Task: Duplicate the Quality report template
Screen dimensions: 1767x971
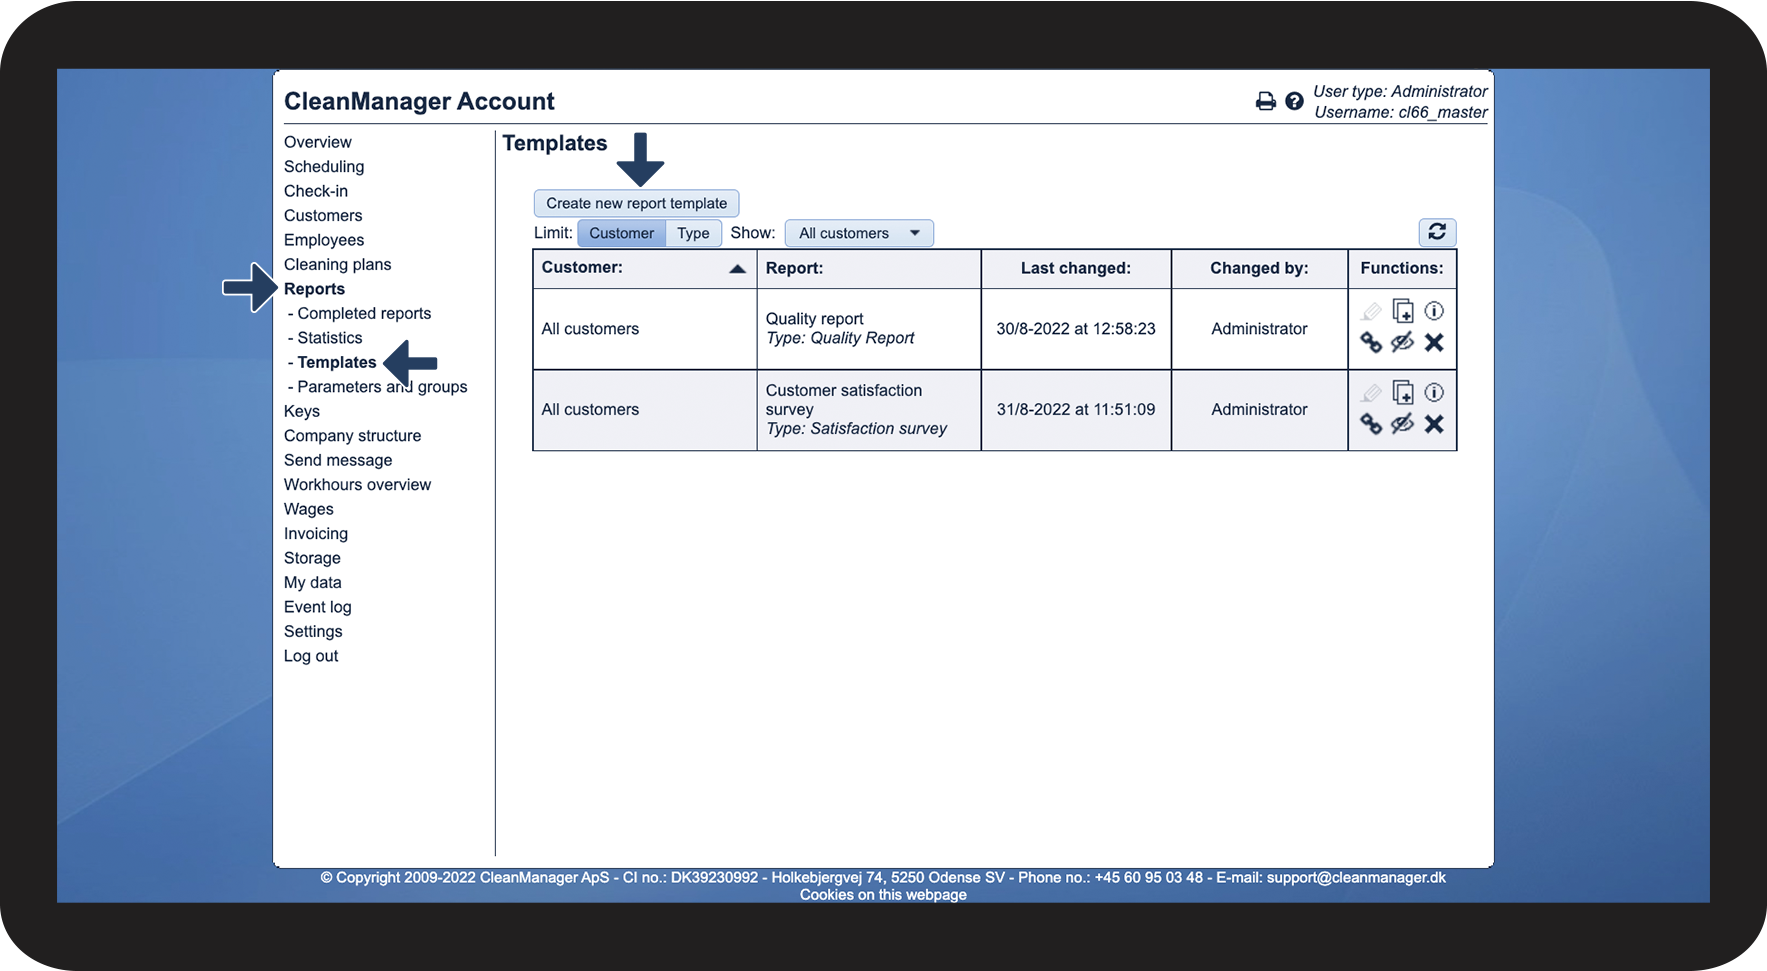Action: pyautogui.click(x=1403, y=311)
